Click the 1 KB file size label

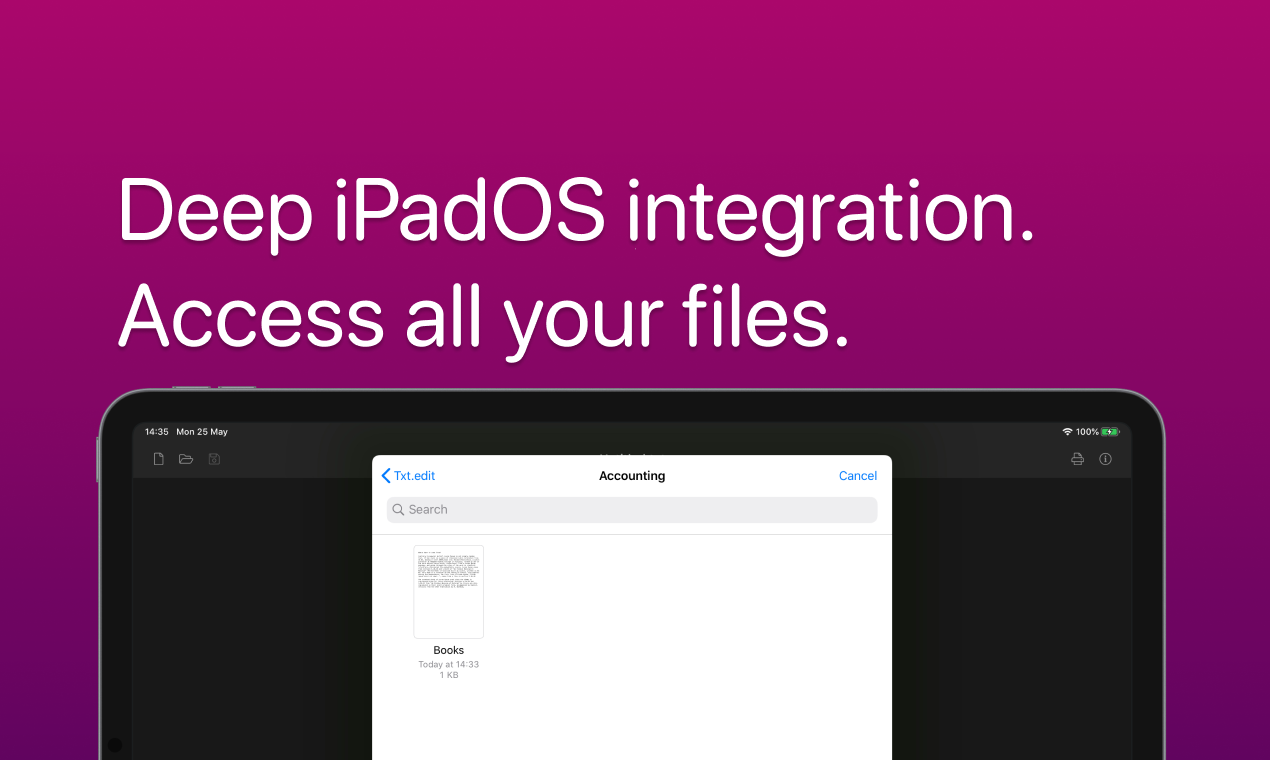point(449,676)
